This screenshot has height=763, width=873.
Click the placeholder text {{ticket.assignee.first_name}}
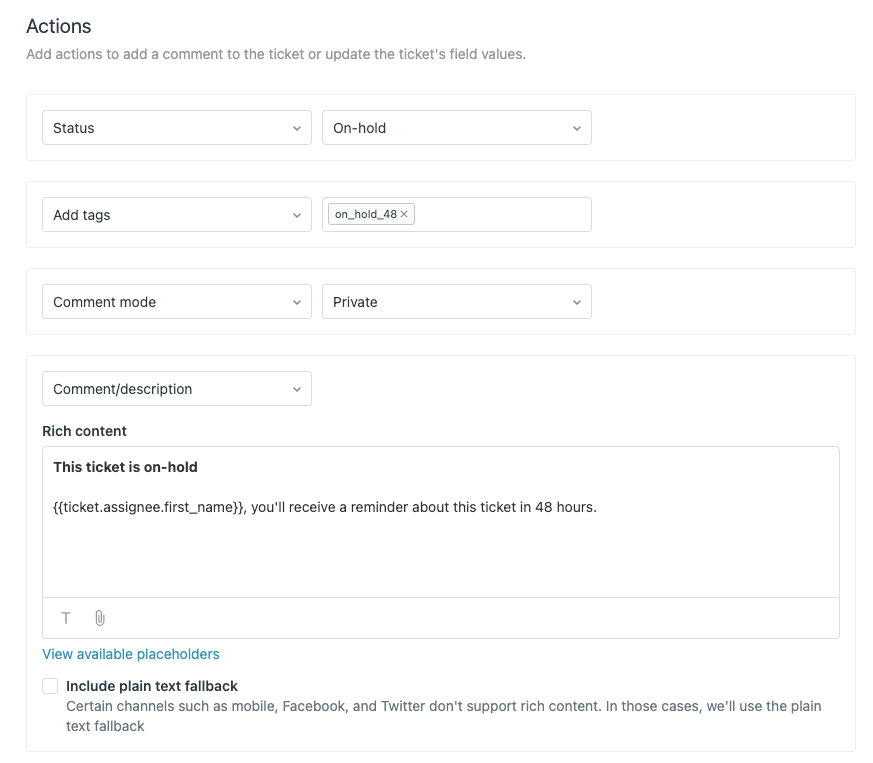[x=149, y=507]
